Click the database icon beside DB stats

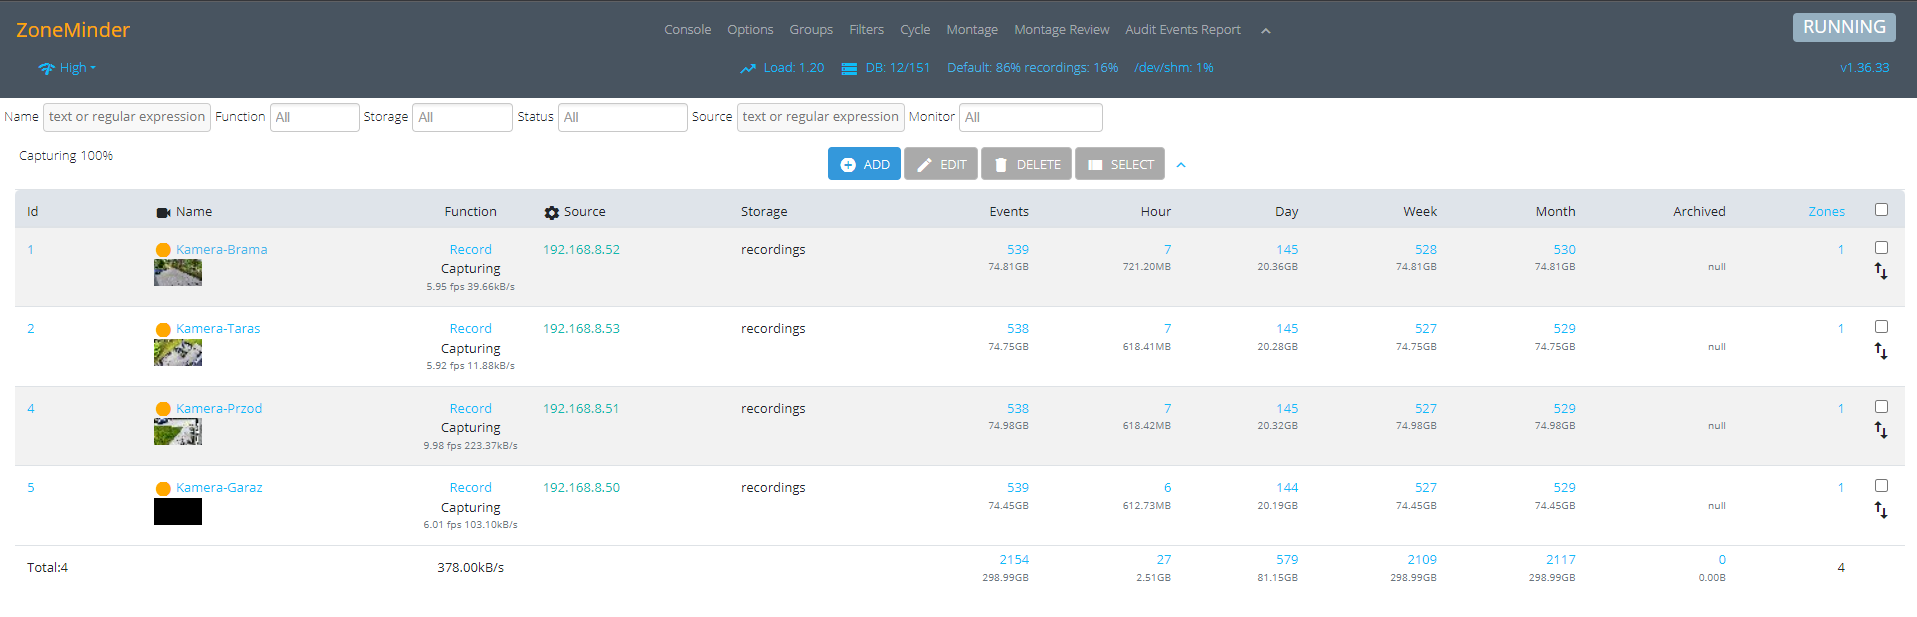pyautogui.click(x=849, y=69)
